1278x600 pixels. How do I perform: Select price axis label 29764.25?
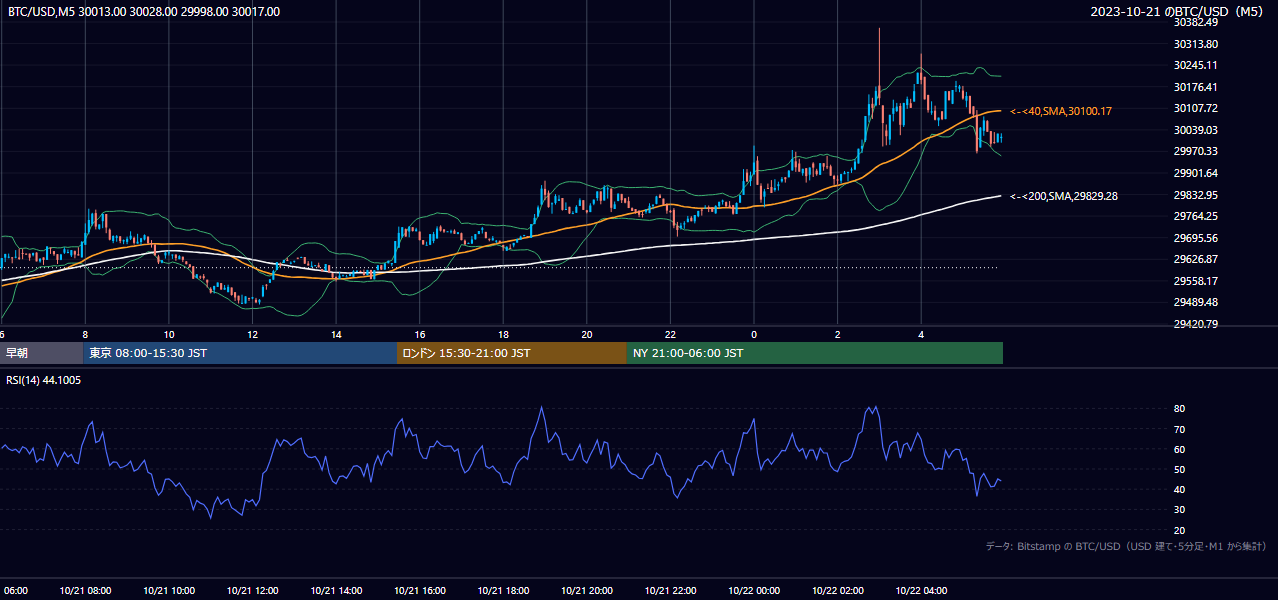coord(1195,216)
